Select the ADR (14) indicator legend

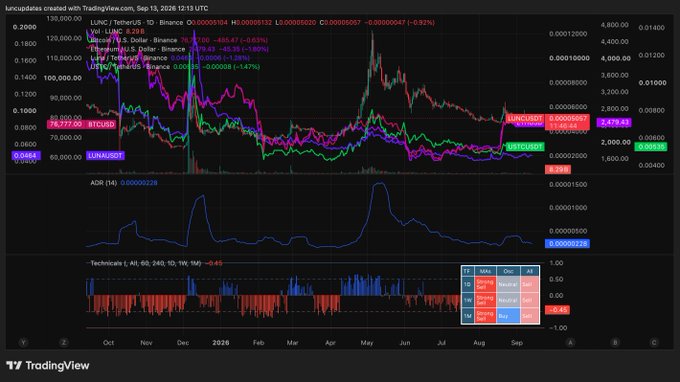[x=124, y=183]
